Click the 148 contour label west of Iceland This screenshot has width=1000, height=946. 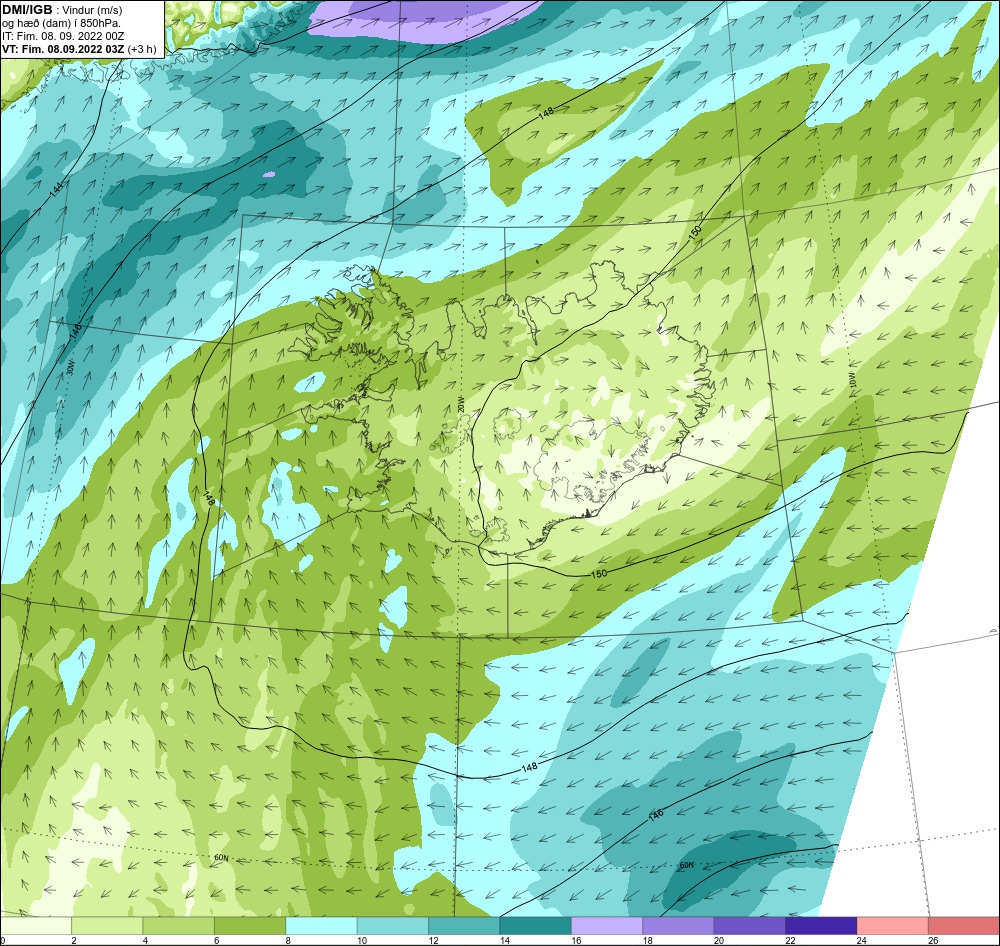(x=209, y=498)
